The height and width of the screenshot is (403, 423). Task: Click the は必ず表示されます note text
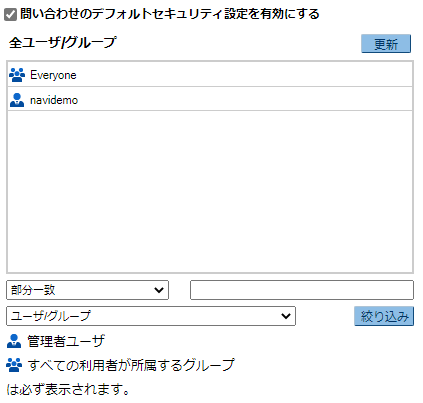click(x=68, y=389)
